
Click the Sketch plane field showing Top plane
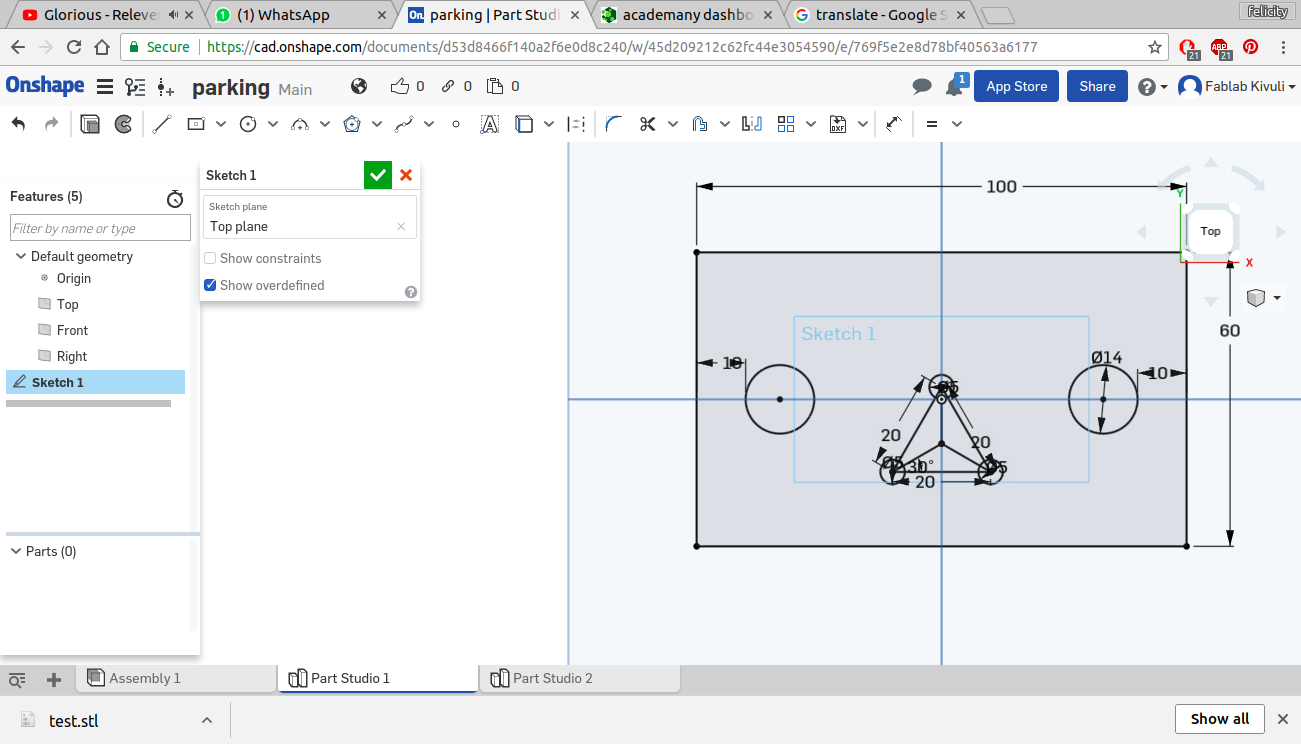(310, 217)
